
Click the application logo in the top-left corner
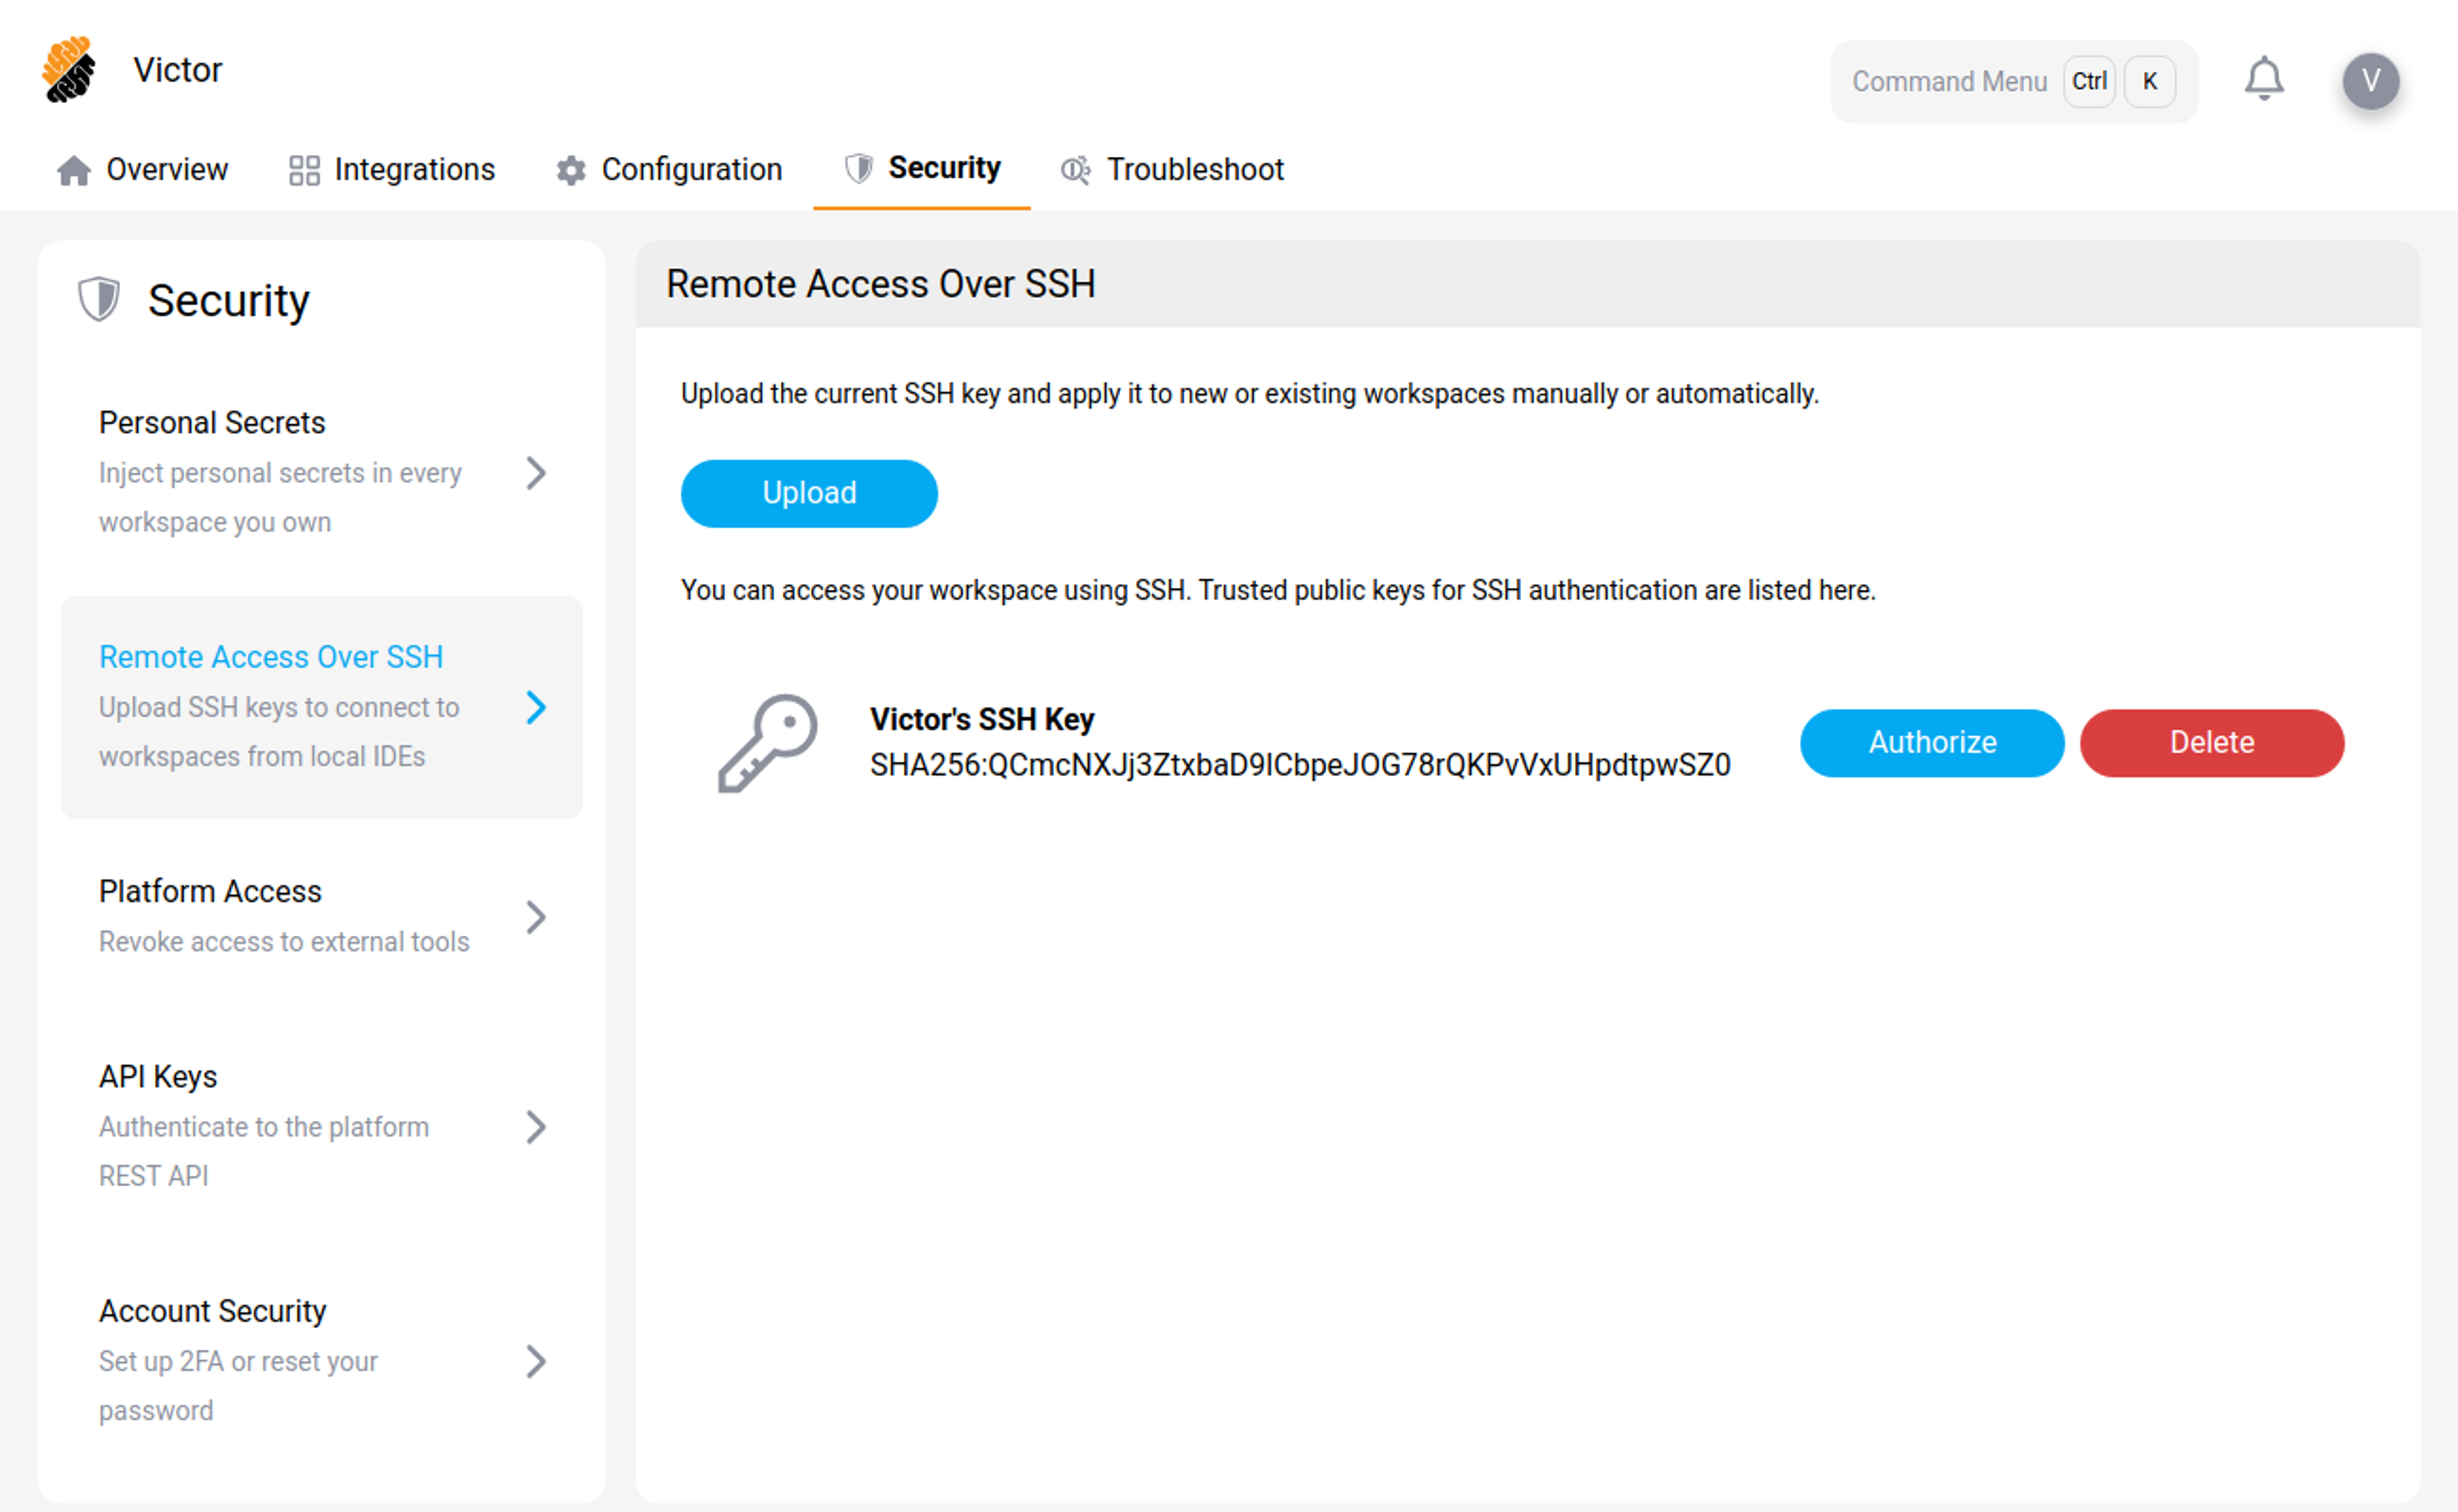68,70
